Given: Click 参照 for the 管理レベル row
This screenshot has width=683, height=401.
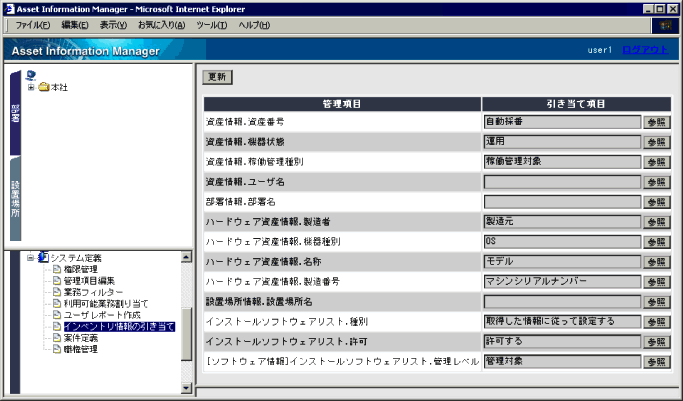Looking at the screenshot, I should click(x=656, y=362).
